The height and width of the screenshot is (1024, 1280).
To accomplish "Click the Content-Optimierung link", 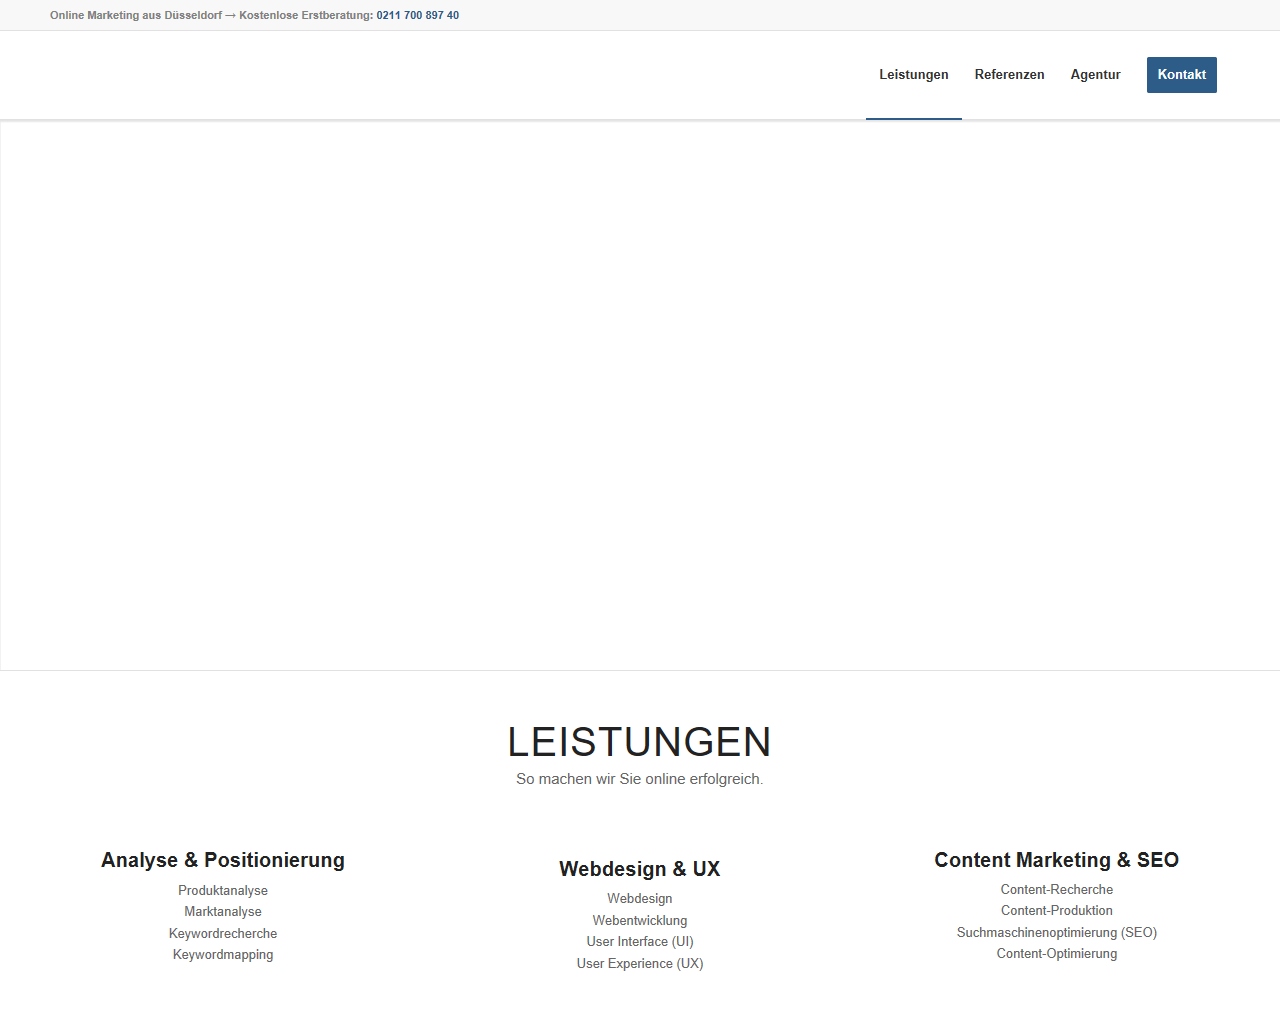I will (1056, 953).
